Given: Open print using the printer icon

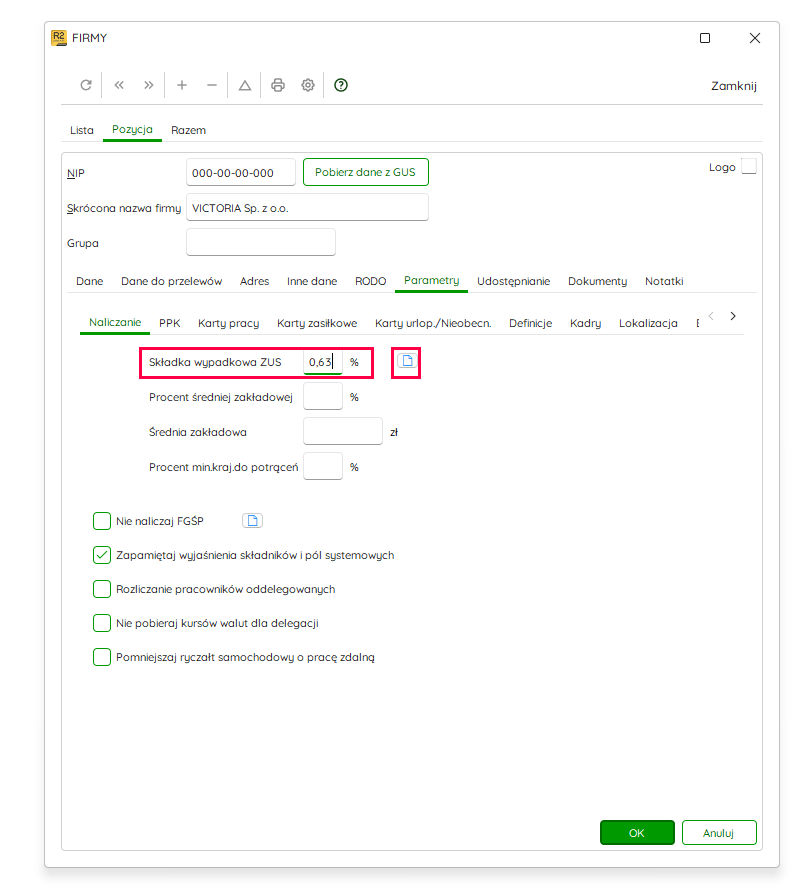Looking at the screenshot, I should click(x=277, y=85).
